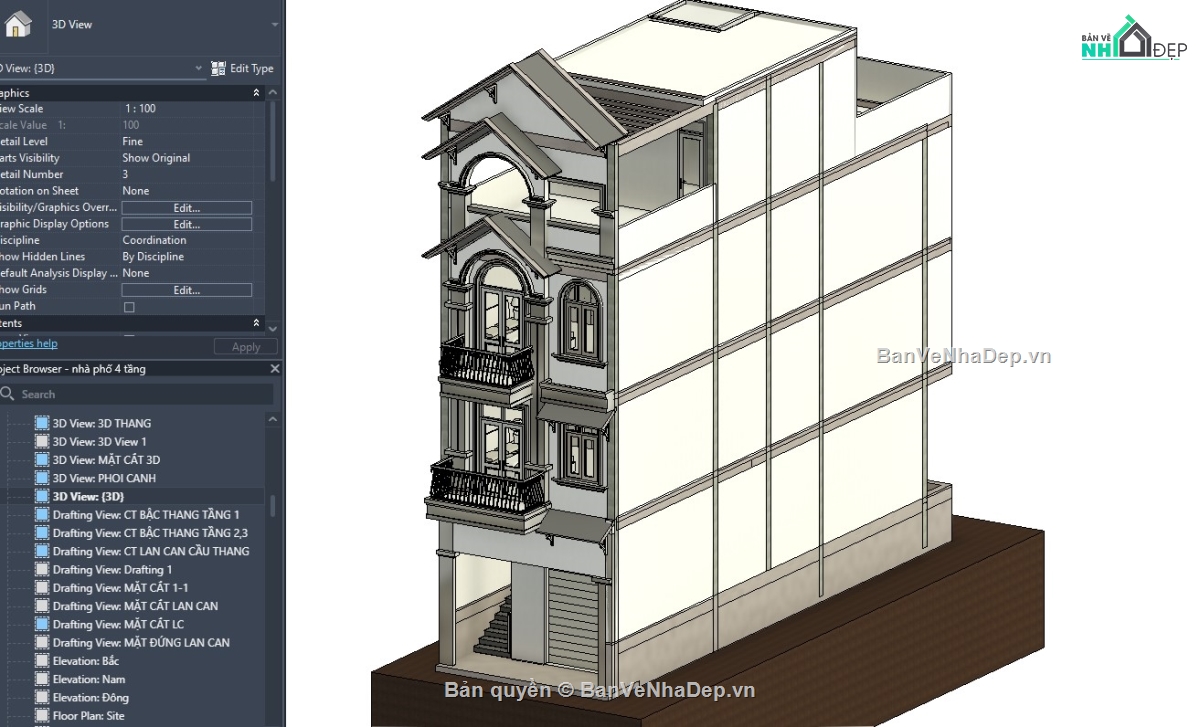Open the Properties help link
1200x727 pixels.
[x=28, y=343]
